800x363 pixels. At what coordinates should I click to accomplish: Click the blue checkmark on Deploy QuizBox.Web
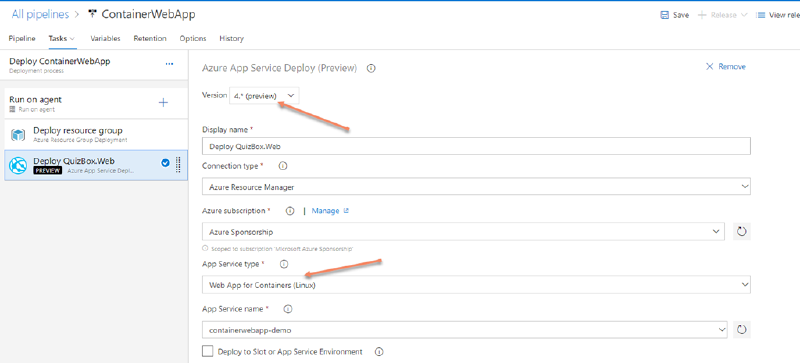[165, 163]
